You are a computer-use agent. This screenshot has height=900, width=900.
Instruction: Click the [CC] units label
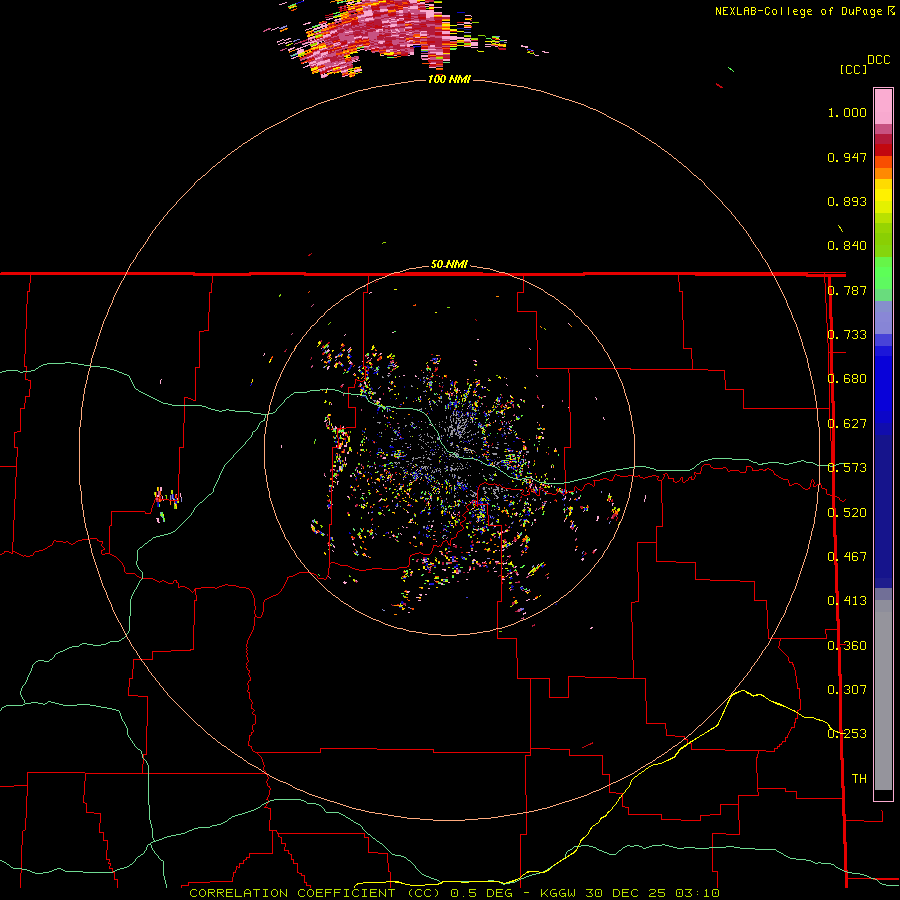point(854,69)
